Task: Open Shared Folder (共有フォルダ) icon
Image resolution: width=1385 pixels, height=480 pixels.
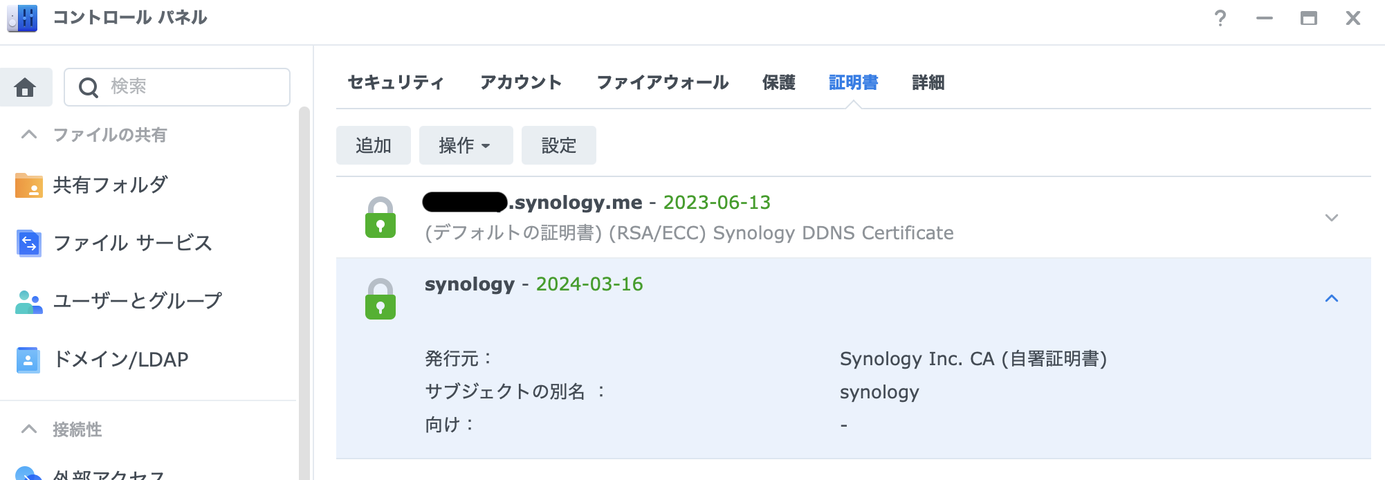Action: 29,185
